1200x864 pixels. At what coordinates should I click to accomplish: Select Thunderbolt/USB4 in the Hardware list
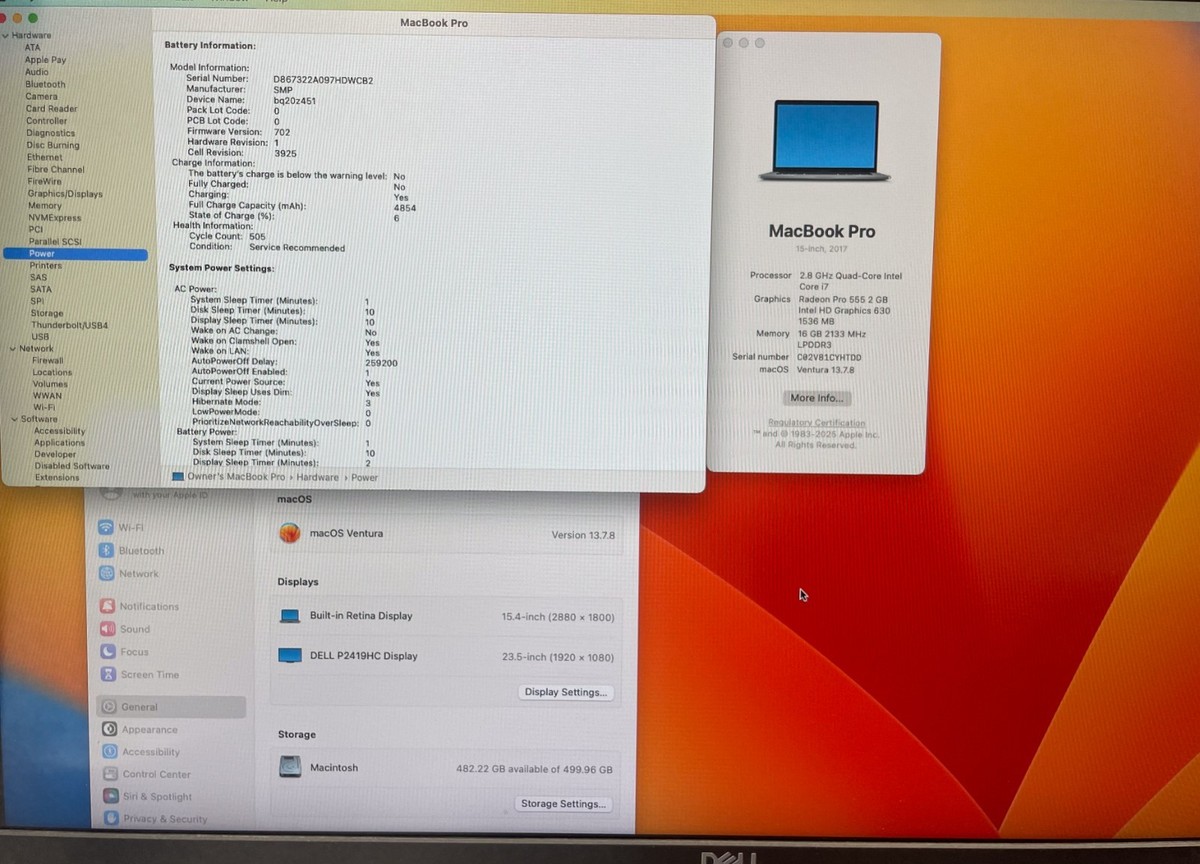click(69, 325)
